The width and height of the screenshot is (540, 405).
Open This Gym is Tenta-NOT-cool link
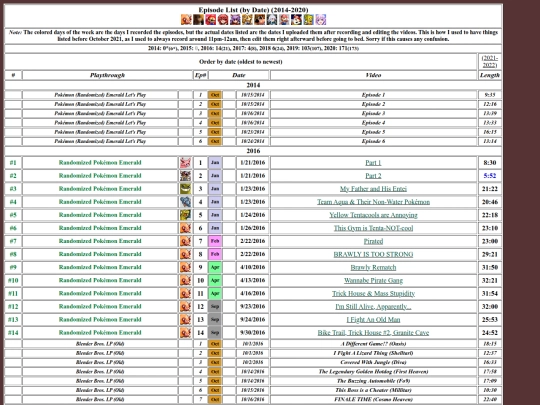click(373, 228)
